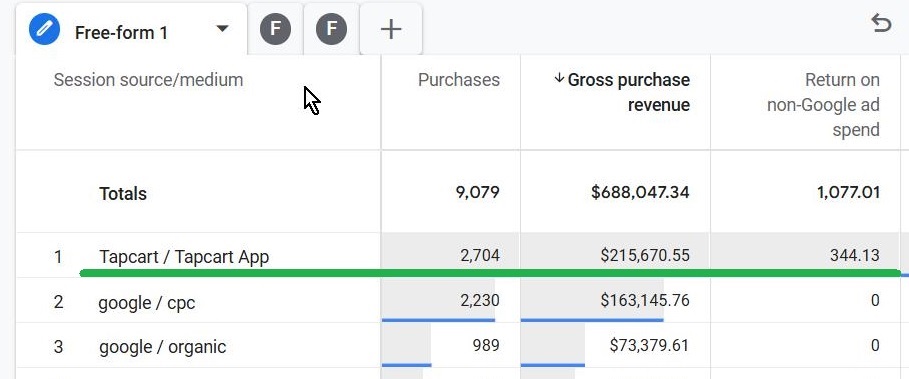Open the Free-form 1 tab dropdown arrow
The width and height of the screenshot is (909, 379).
tap(222, 28)
